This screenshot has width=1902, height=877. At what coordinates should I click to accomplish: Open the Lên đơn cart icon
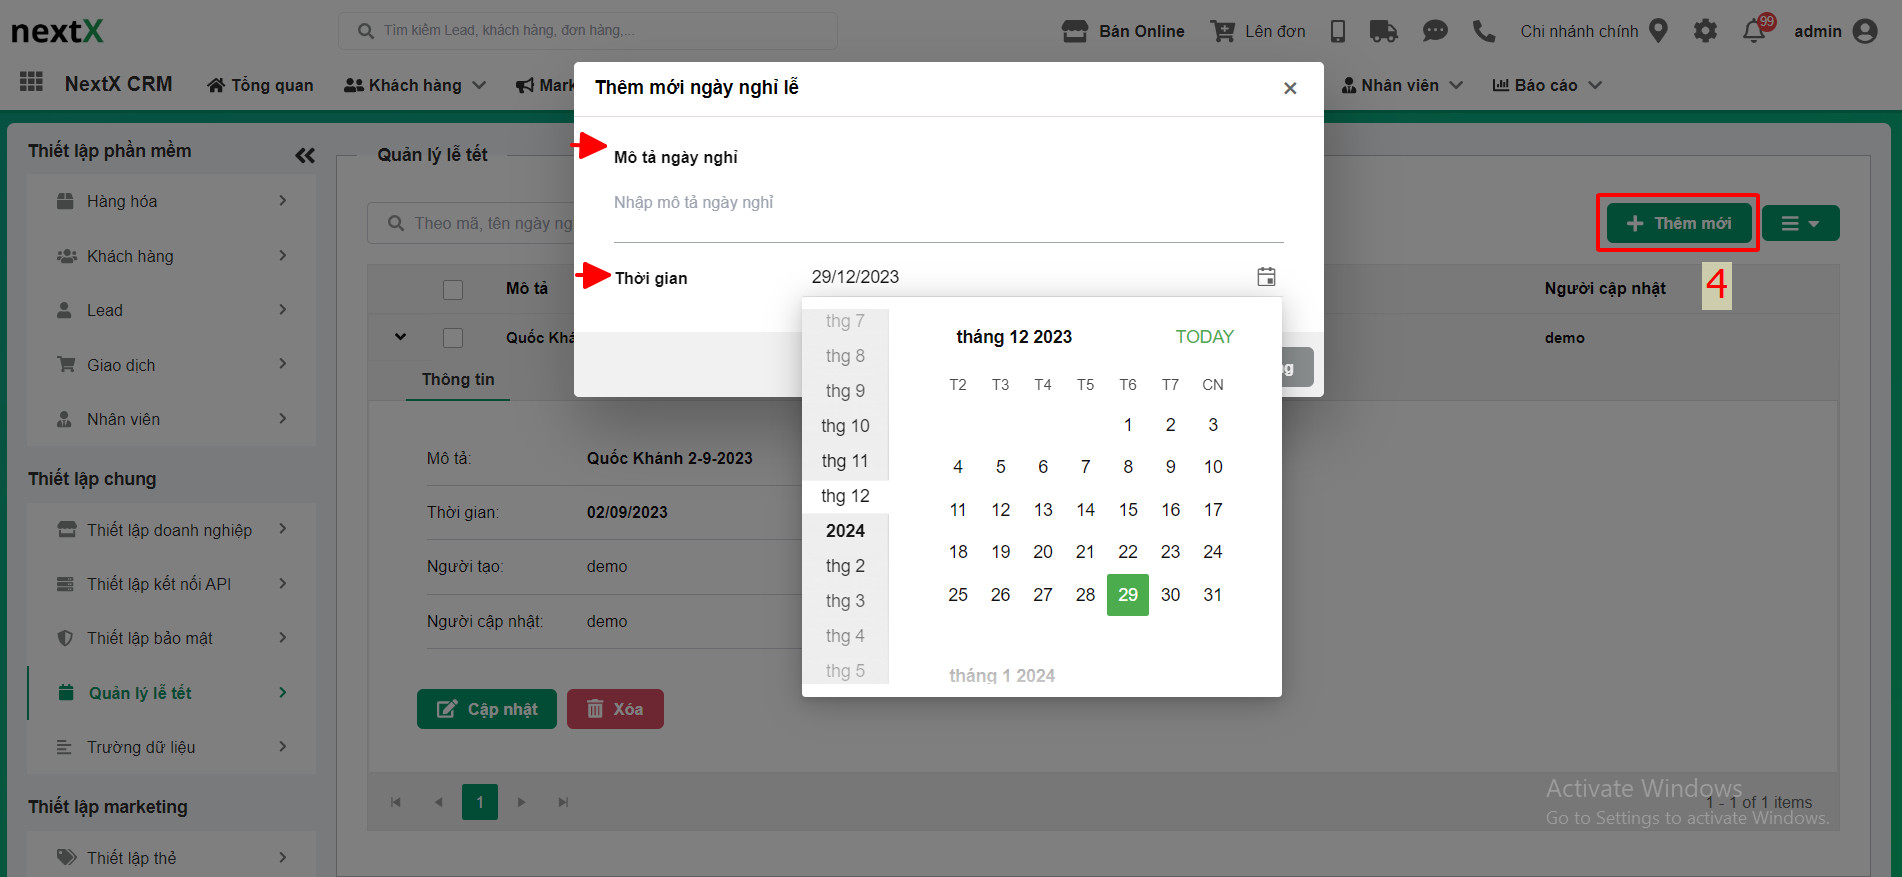coord(1222,31)
